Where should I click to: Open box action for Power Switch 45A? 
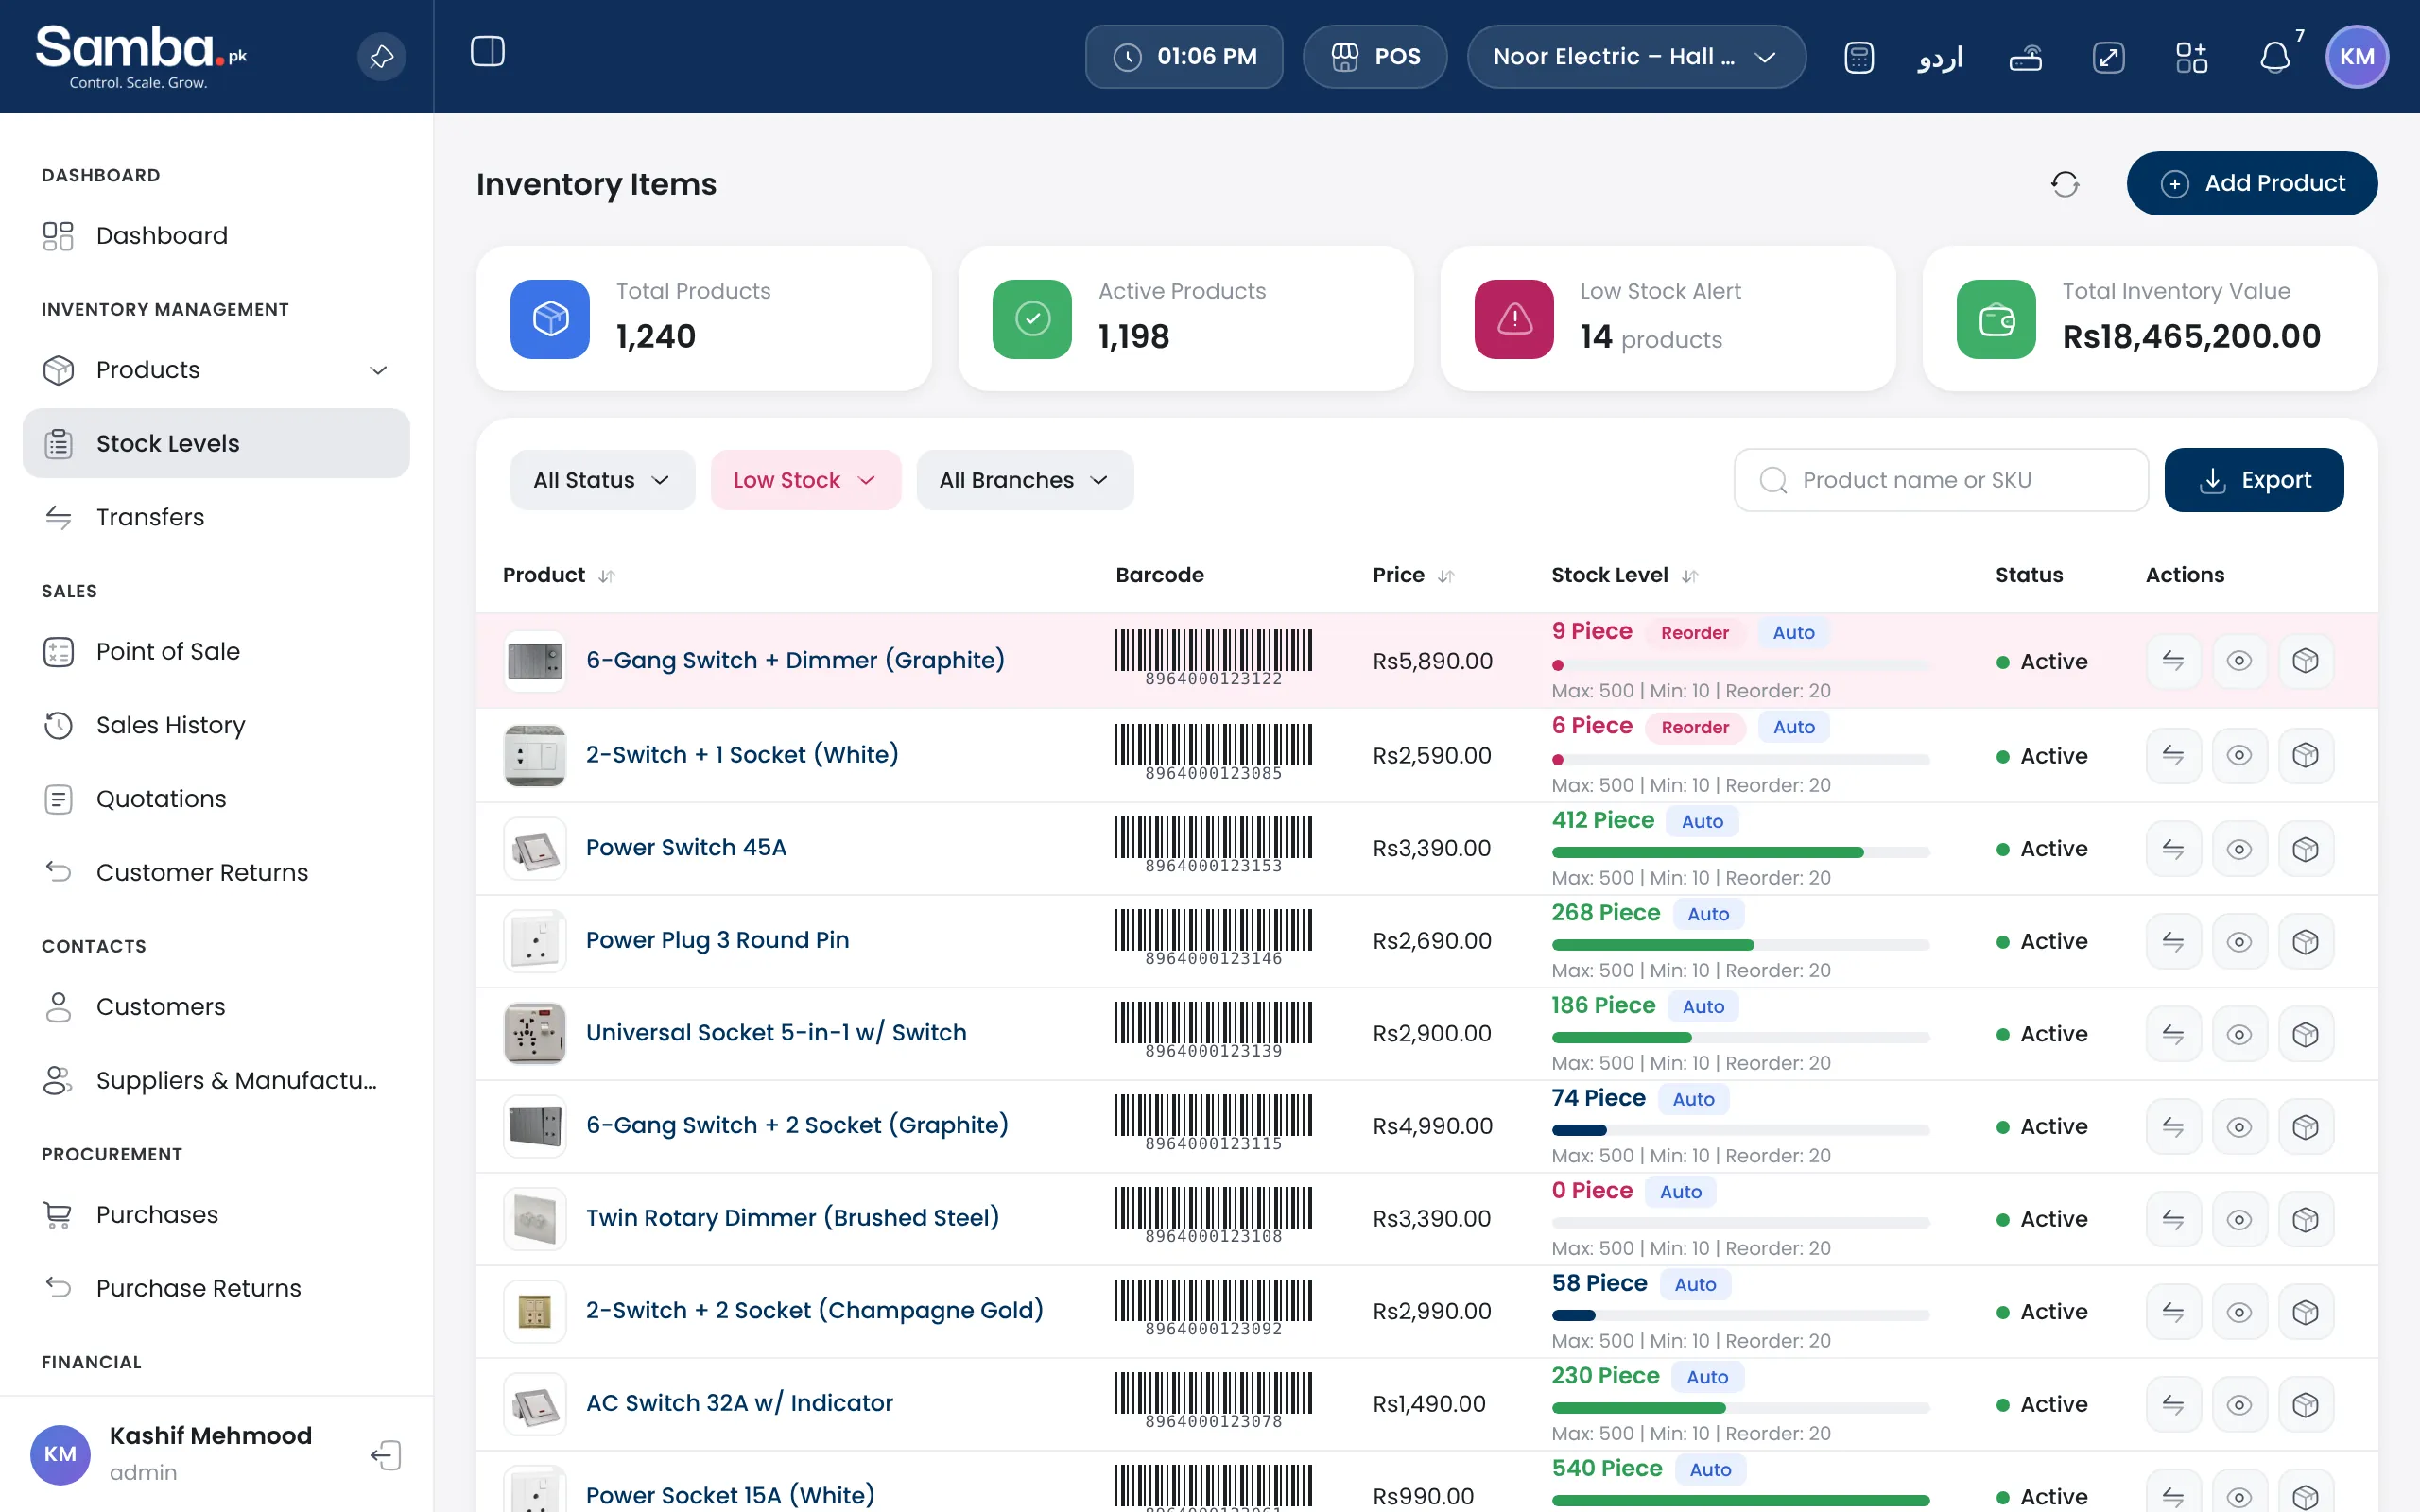(2305, 849)
